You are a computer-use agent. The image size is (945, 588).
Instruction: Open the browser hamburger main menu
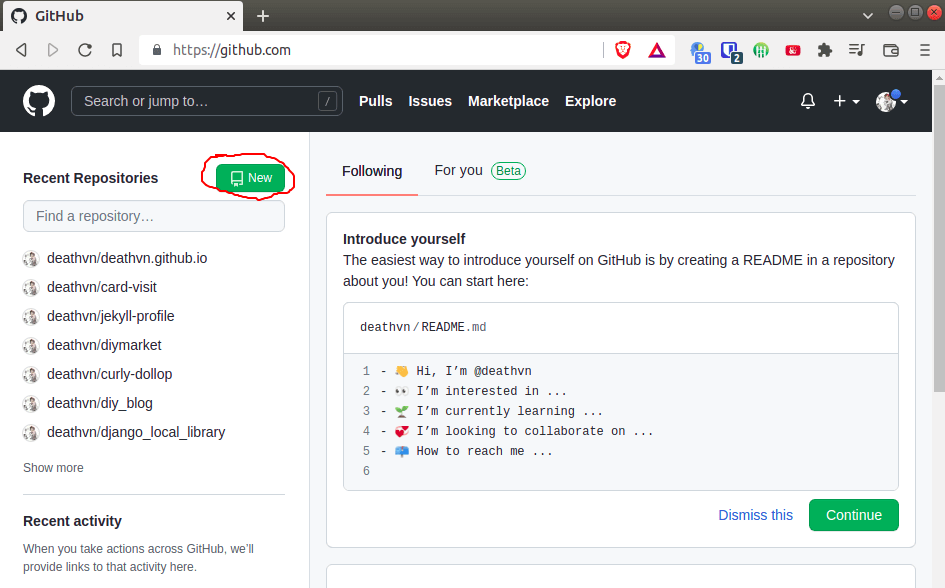point(925,50)
